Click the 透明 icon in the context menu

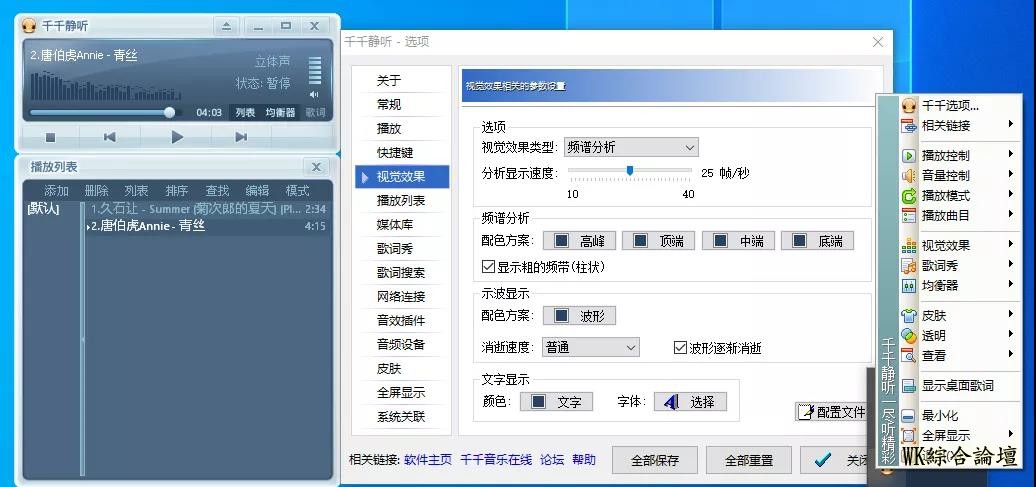(909, 336)
